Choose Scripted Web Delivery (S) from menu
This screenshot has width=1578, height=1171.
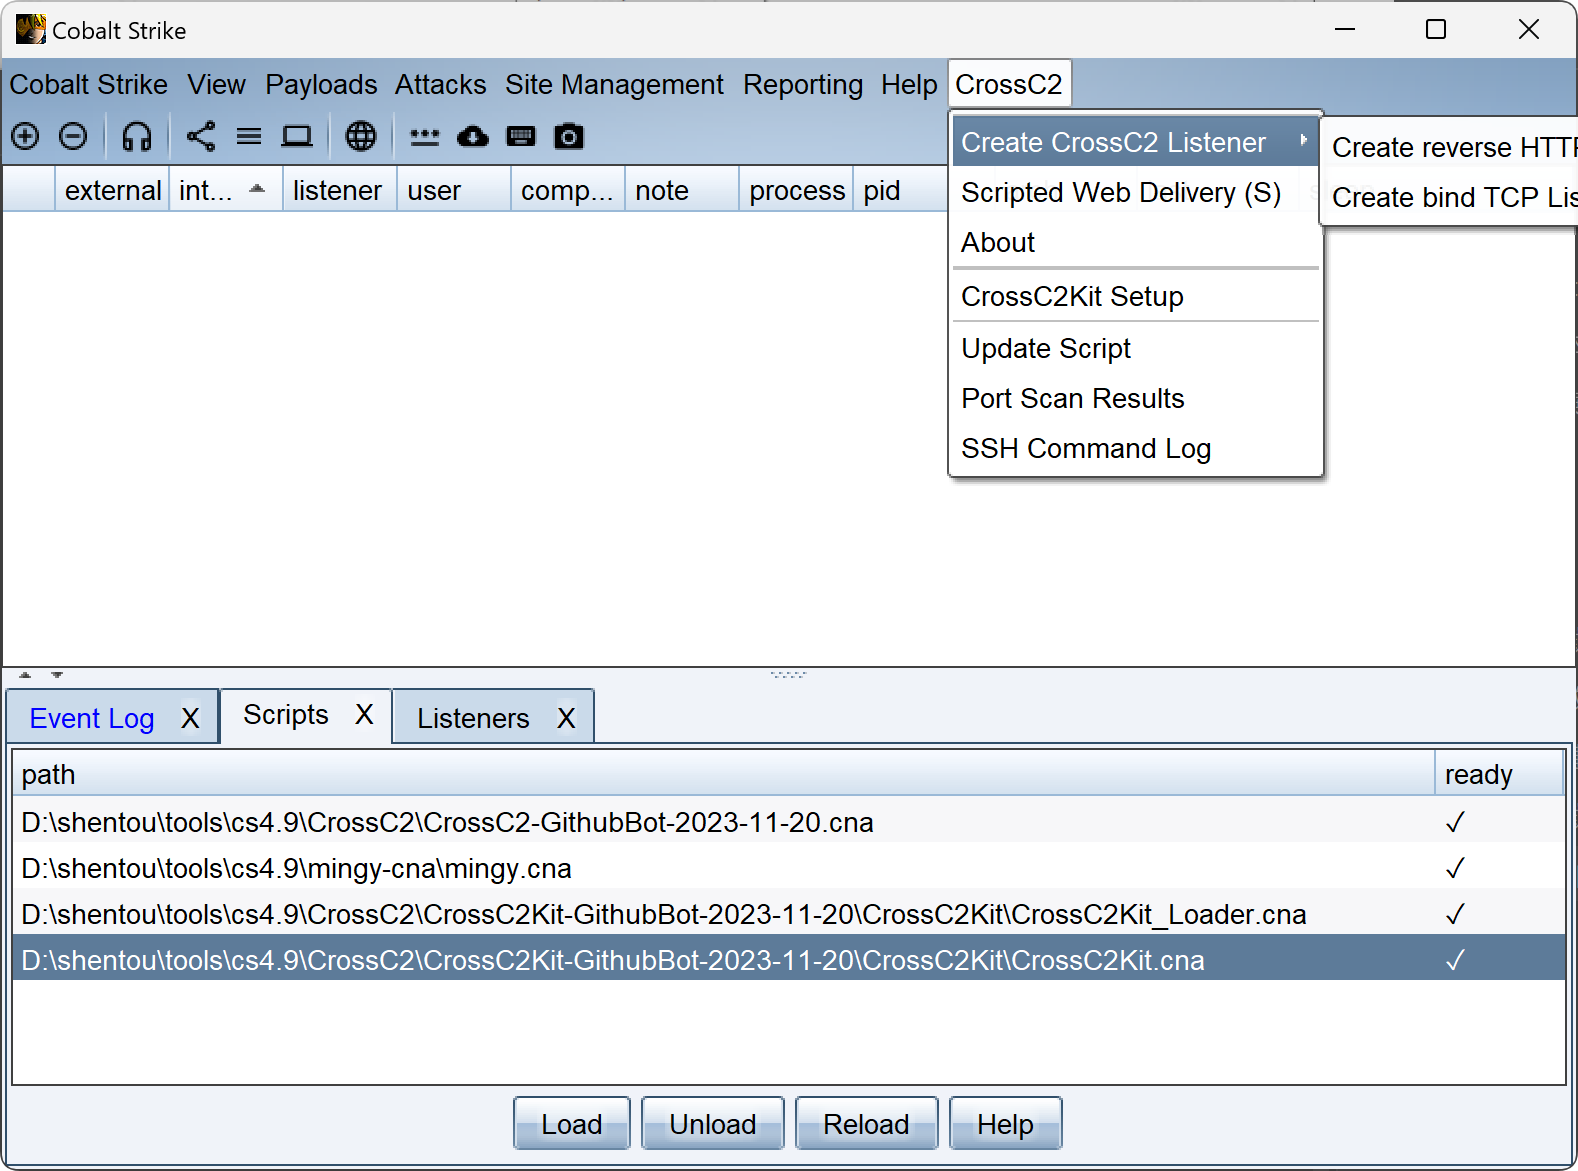pyautogui.click(x=1135, y=192)
